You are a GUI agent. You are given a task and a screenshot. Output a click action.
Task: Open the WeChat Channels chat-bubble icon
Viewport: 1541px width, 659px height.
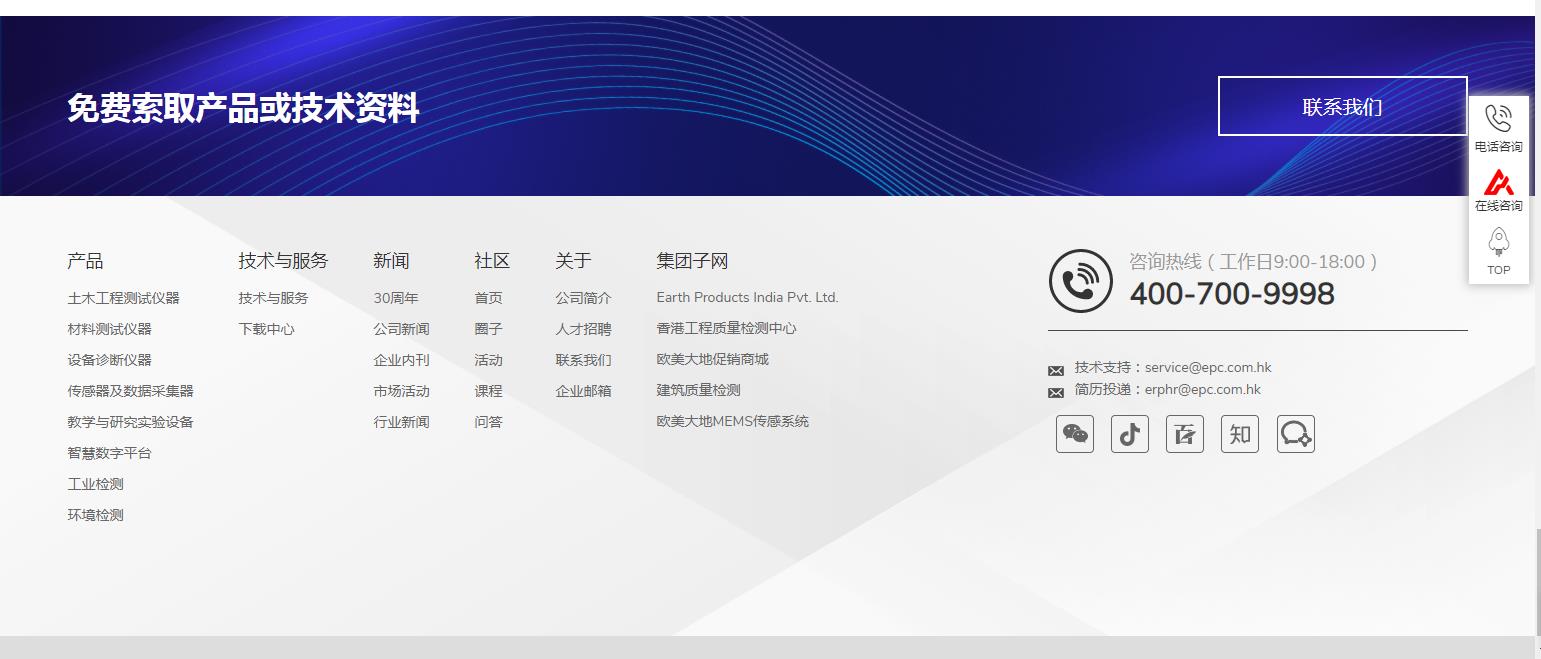coord(1296,434)
